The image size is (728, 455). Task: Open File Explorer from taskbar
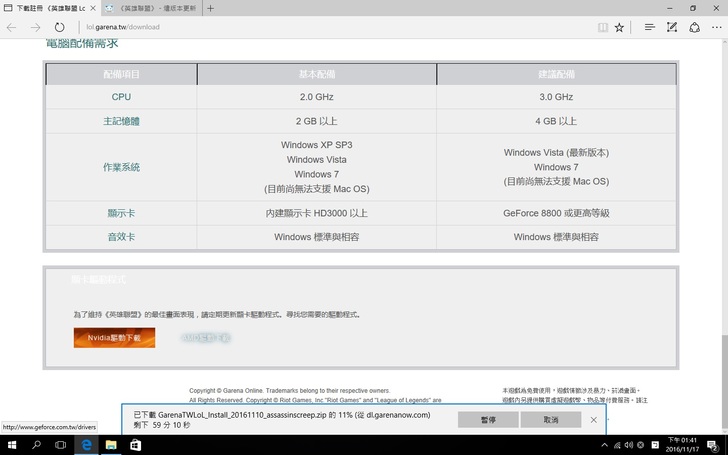coord(111,445)
